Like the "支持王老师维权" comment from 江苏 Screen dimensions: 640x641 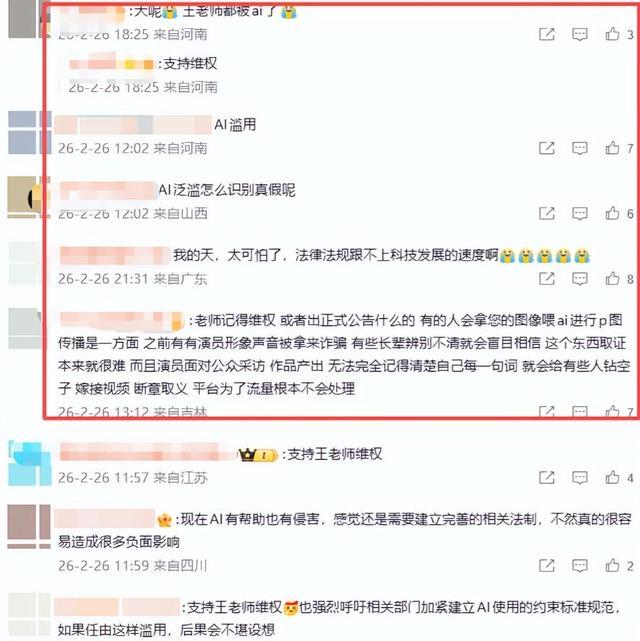(612, 477)
